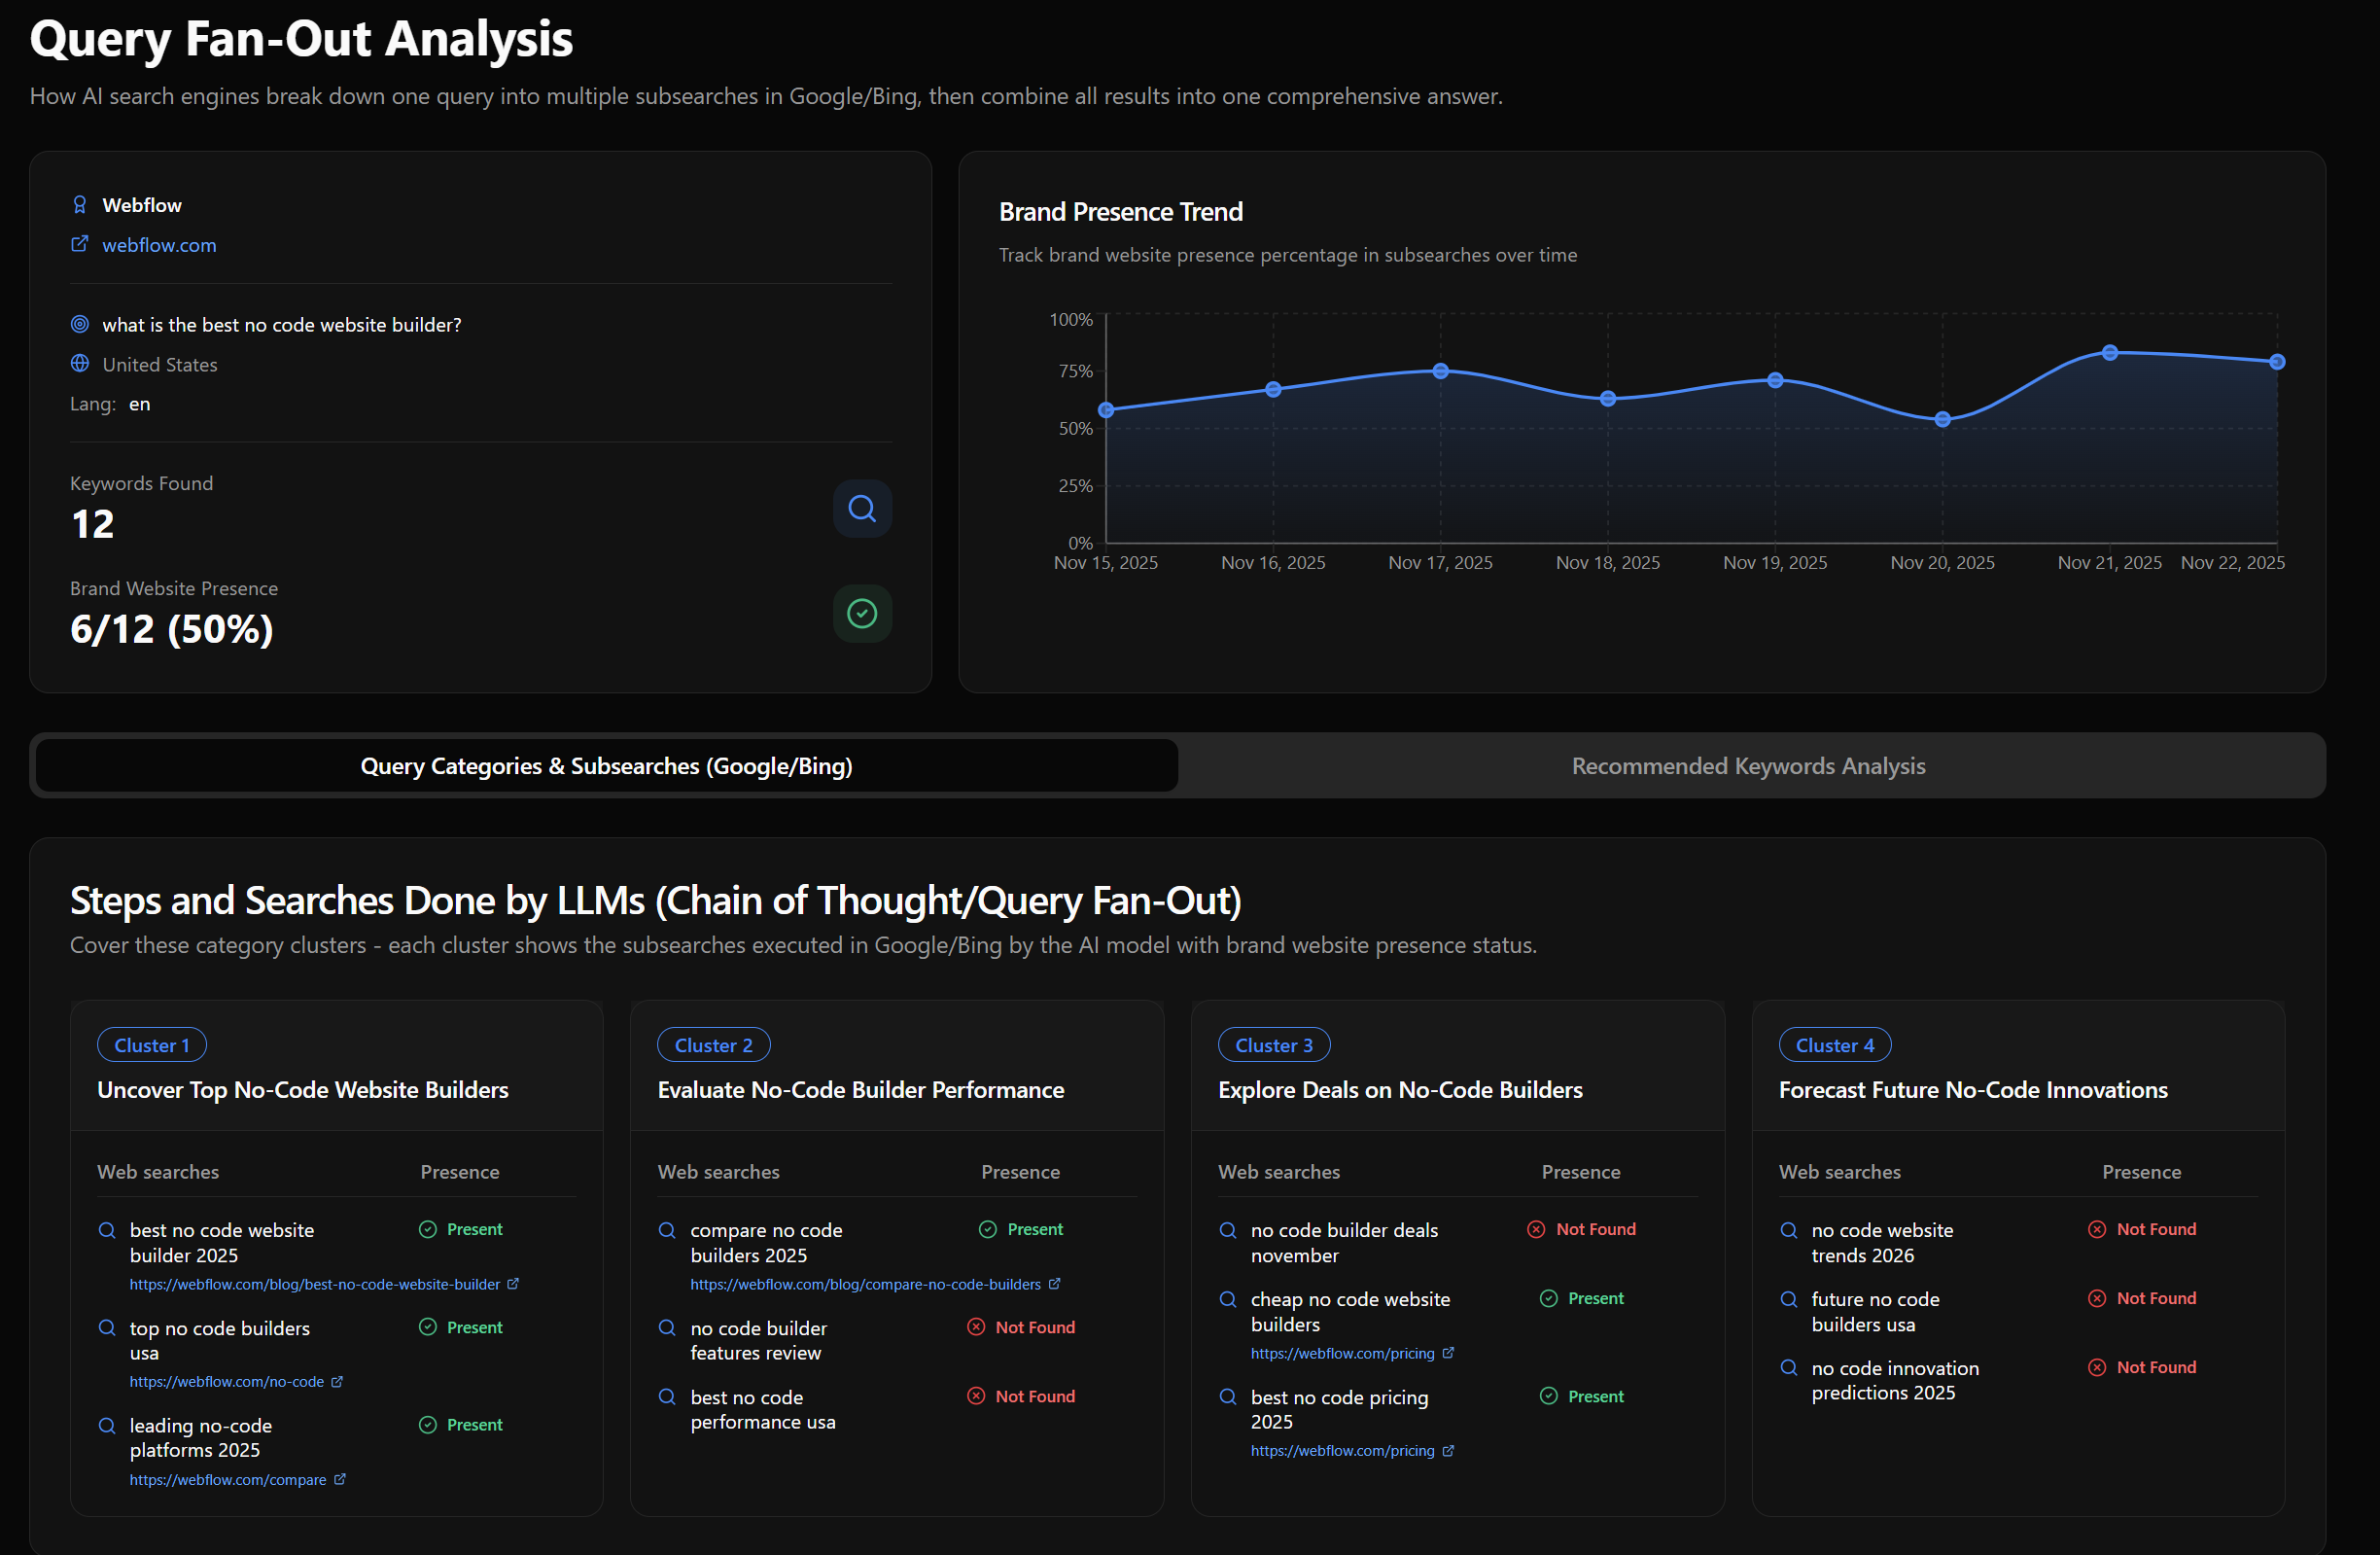Click the search icon beside 'compare no code builders 2025'

click(666, 1230)
